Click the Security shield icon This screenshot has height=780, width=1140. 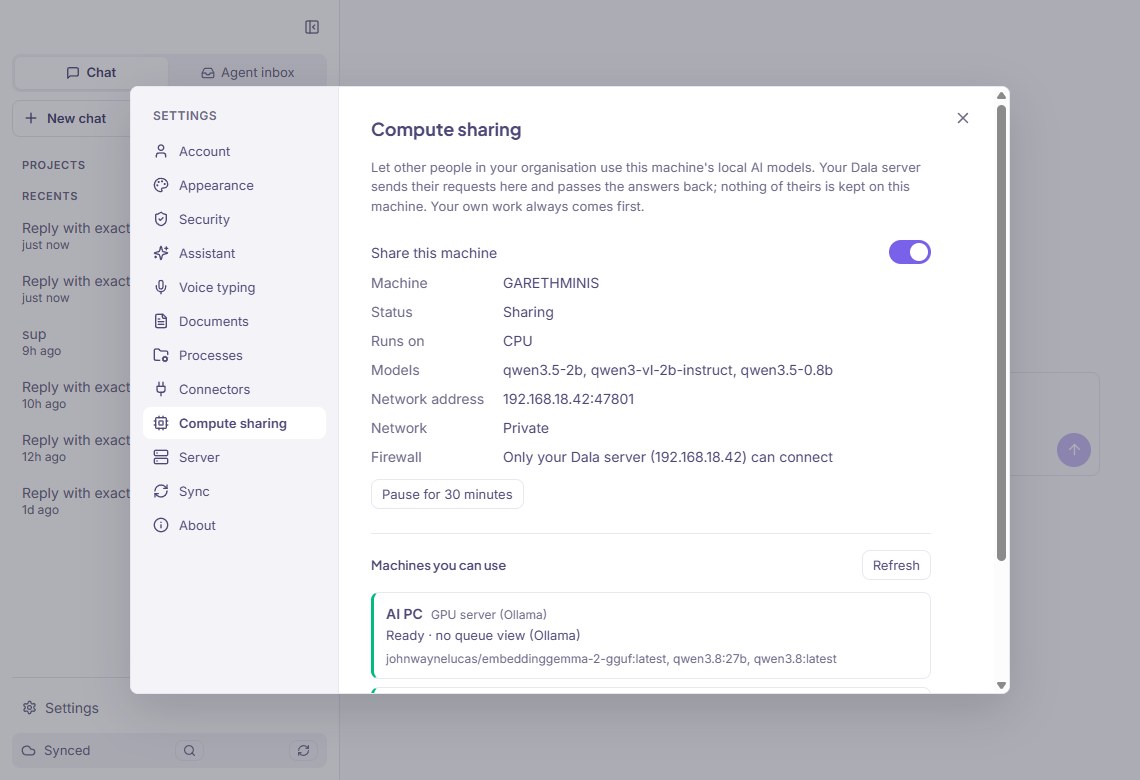[x=161, y=220]
